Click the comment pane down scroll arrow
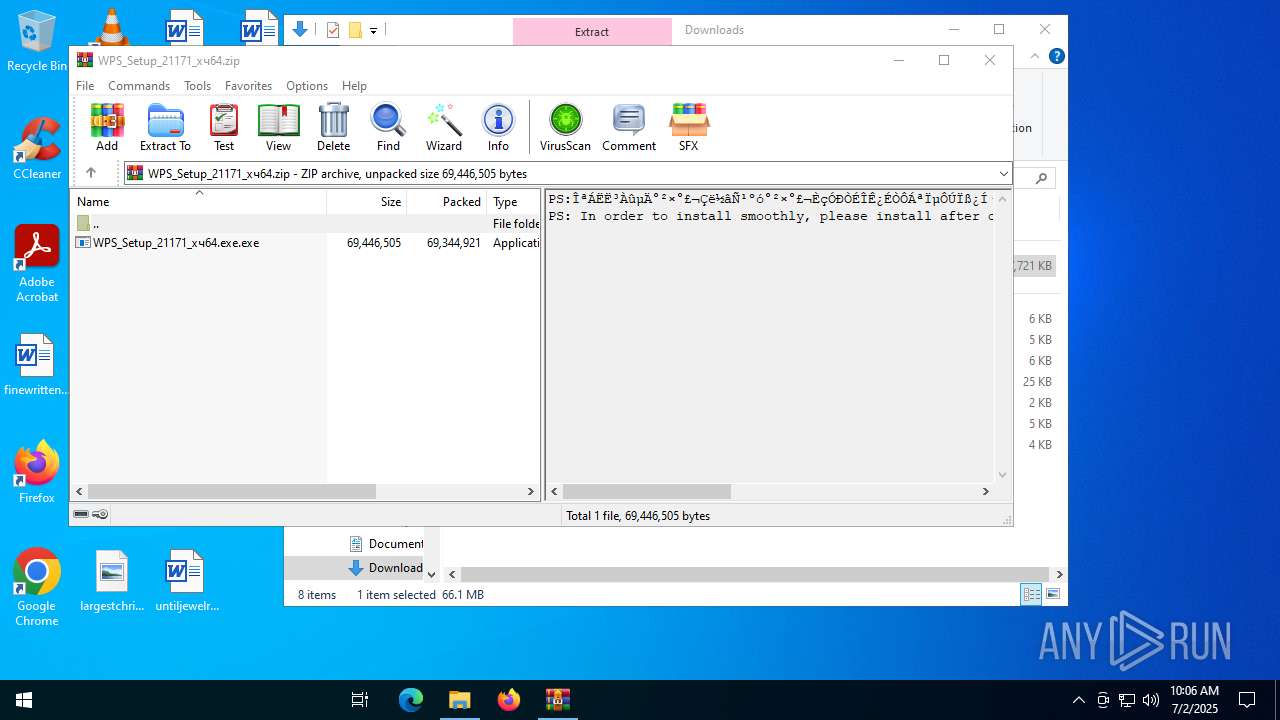 pyautogui.click(x=1002, y=474)
